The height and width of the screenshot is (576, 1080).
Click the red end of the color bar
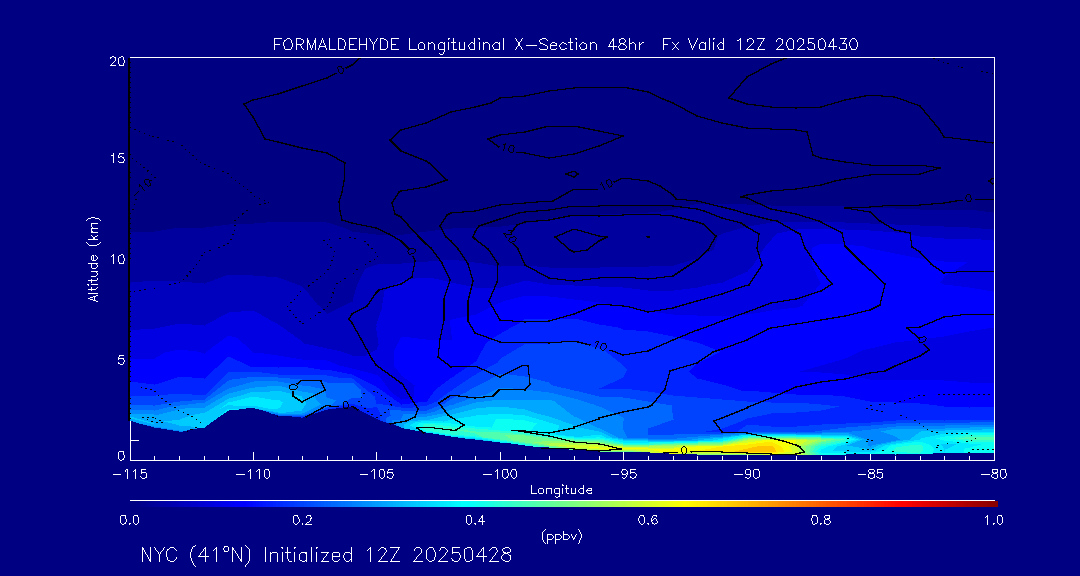tap(988, 502)
